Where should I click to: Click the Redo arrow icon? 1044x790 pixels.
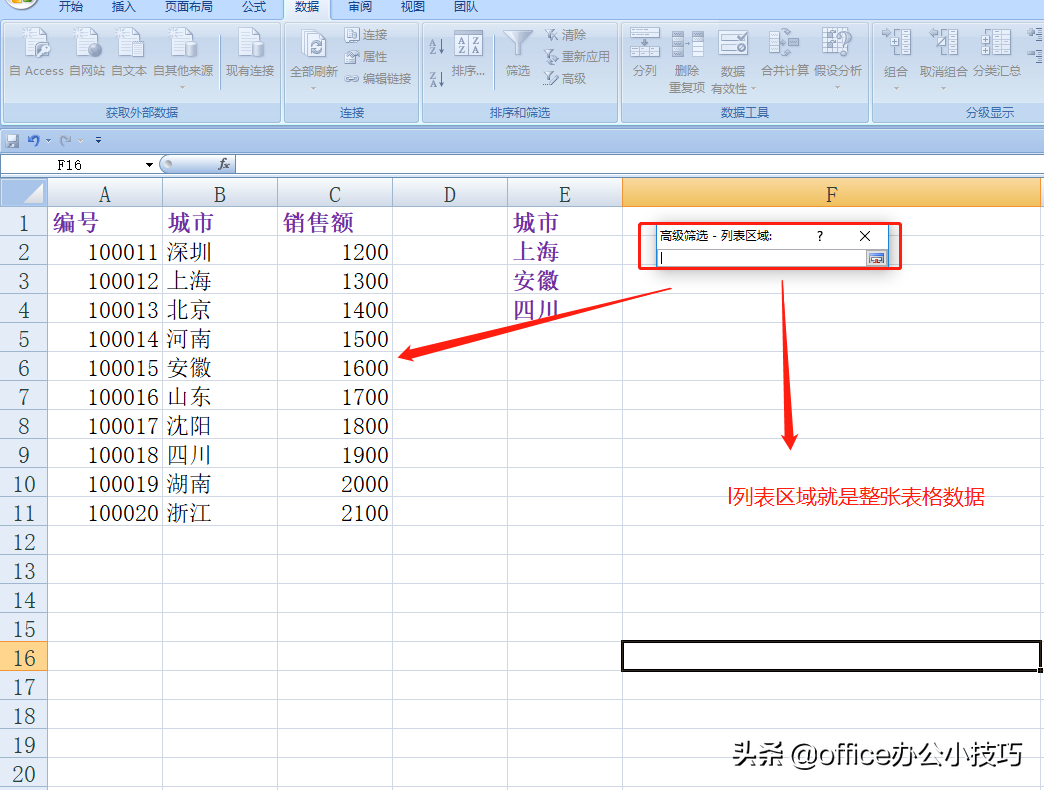point(65,140)
